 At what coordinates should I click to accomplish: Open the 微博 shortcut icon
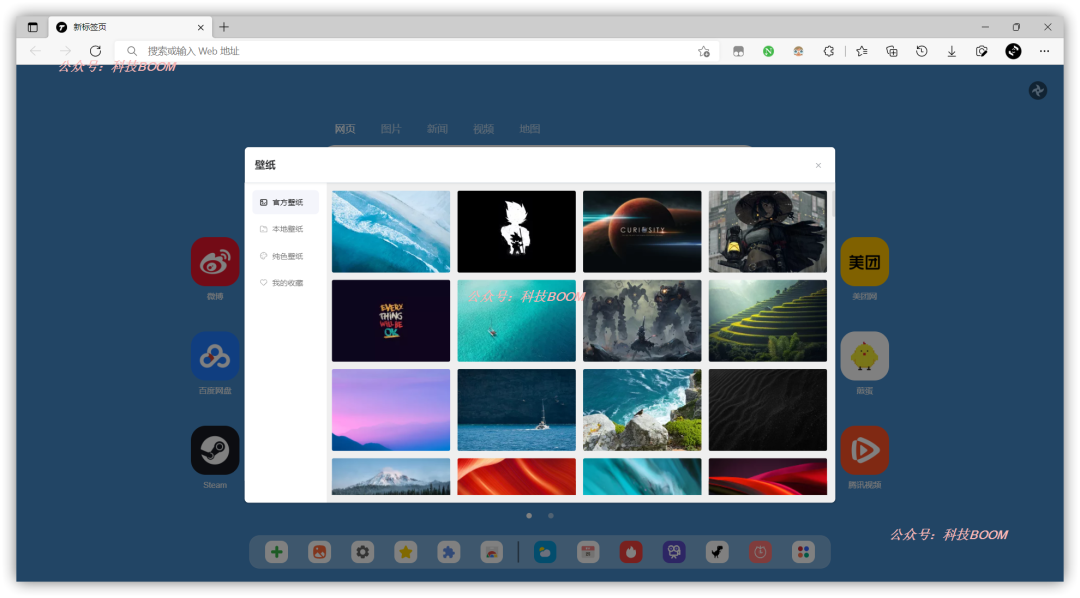click(x=215, y=262)
